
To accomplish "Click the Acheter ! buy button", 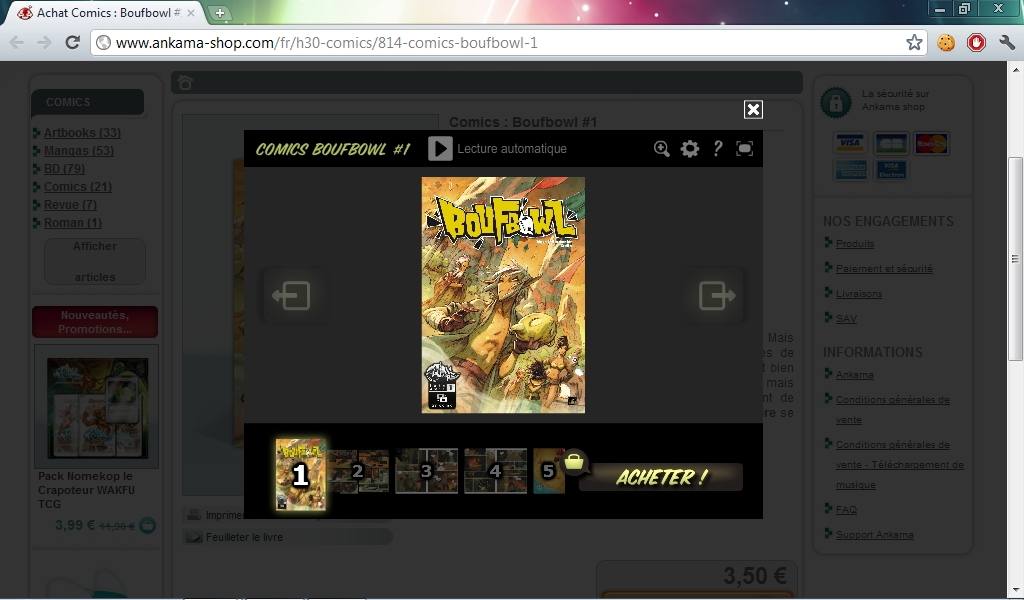I will click(660, 478).
